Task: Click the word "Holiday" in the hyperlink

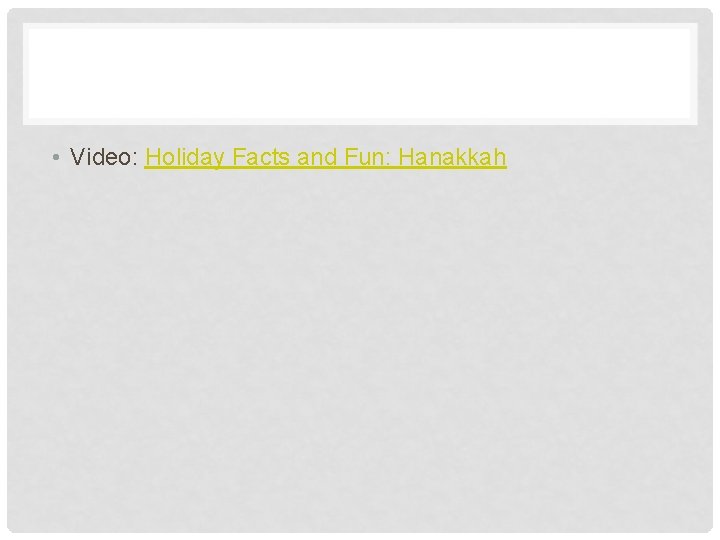Action: 185,158
